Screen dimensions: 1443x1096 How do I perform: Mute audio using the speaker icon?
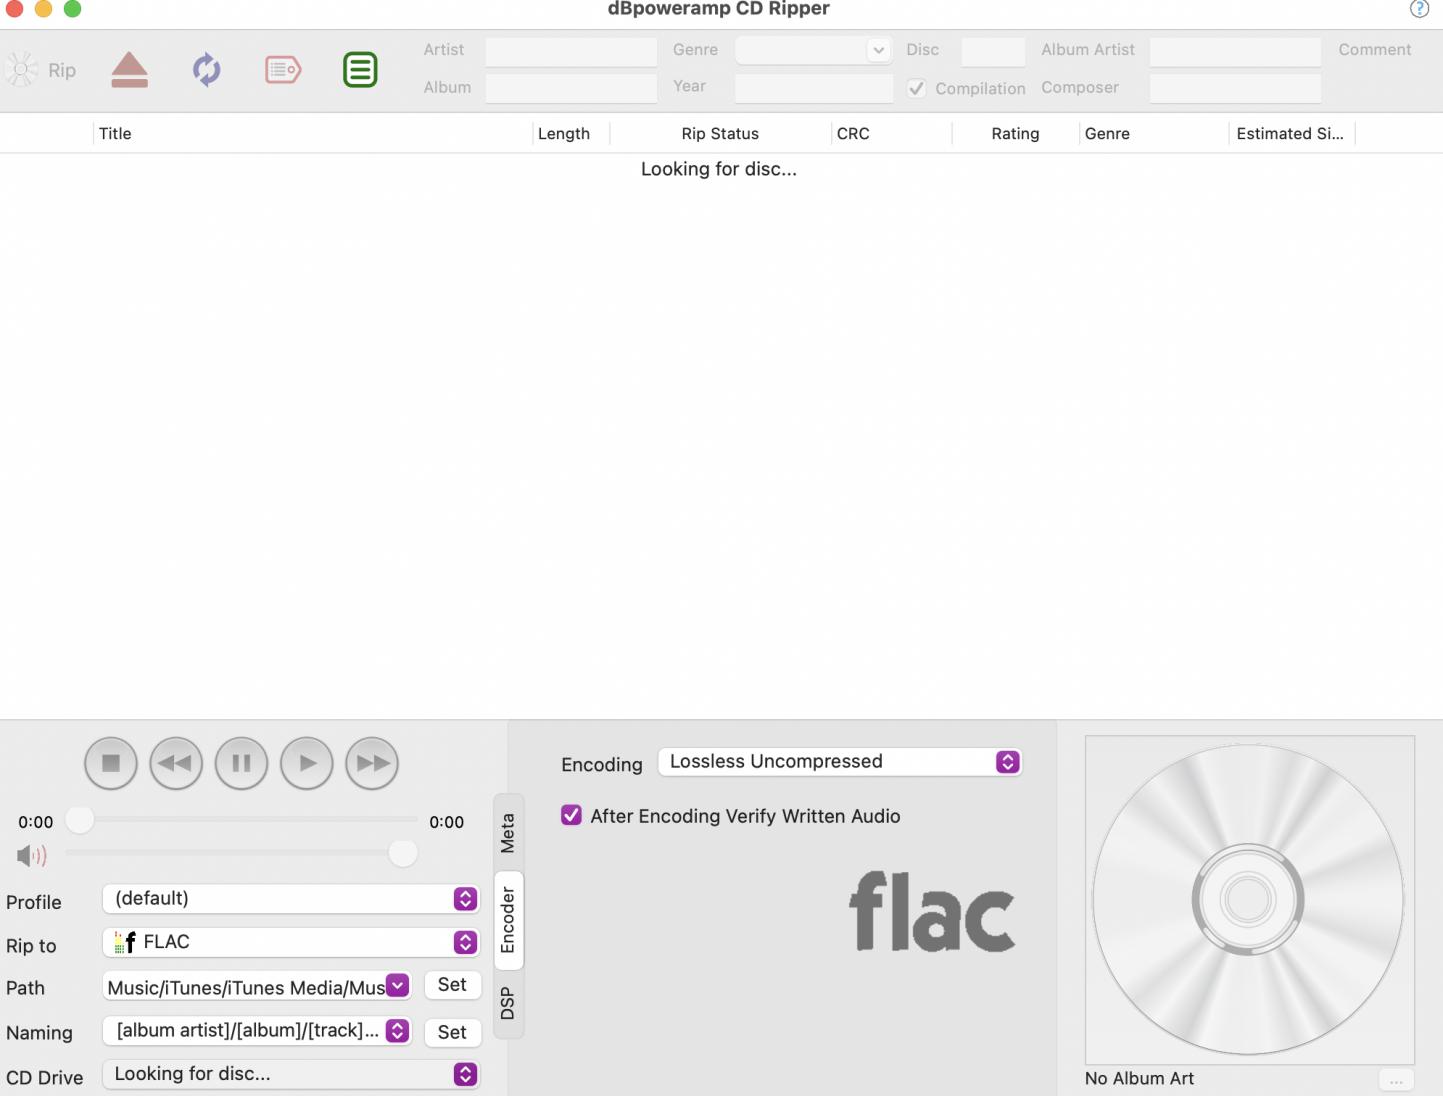click(31, 856)
